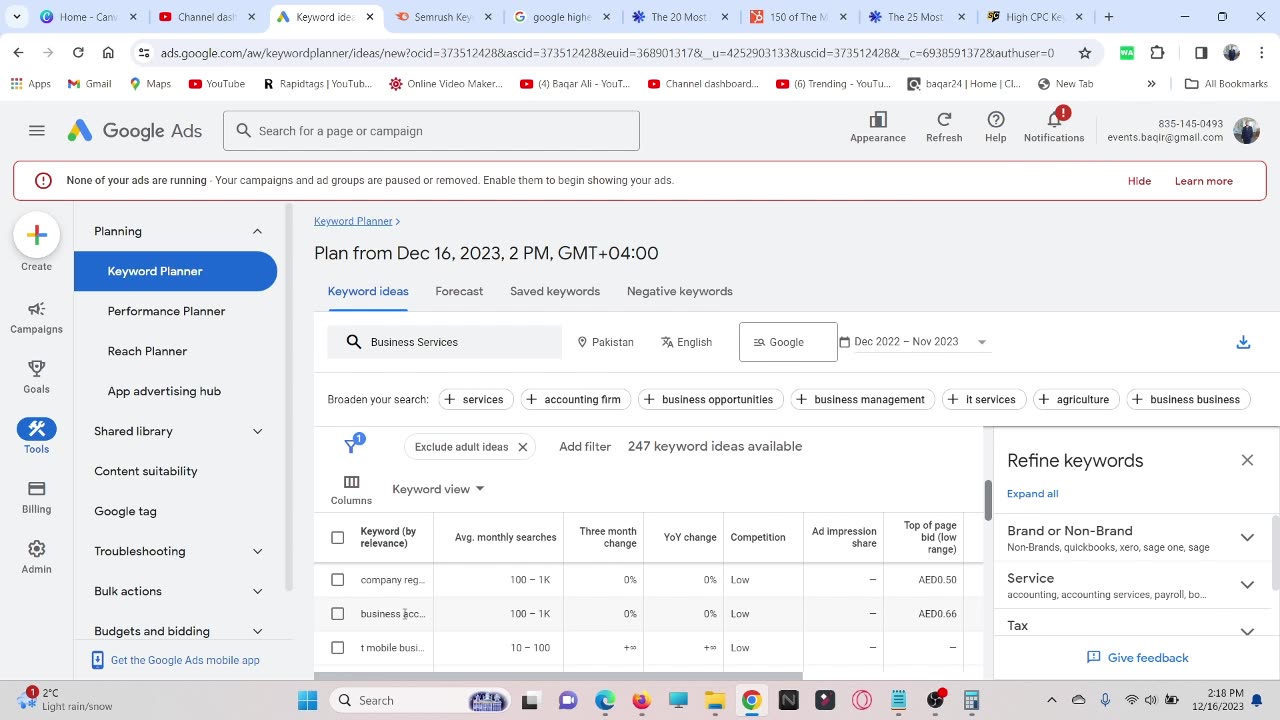Click the account profile avatar
The width and height of the screenshot is (1280, 720).
click(x=1246, y=131)
